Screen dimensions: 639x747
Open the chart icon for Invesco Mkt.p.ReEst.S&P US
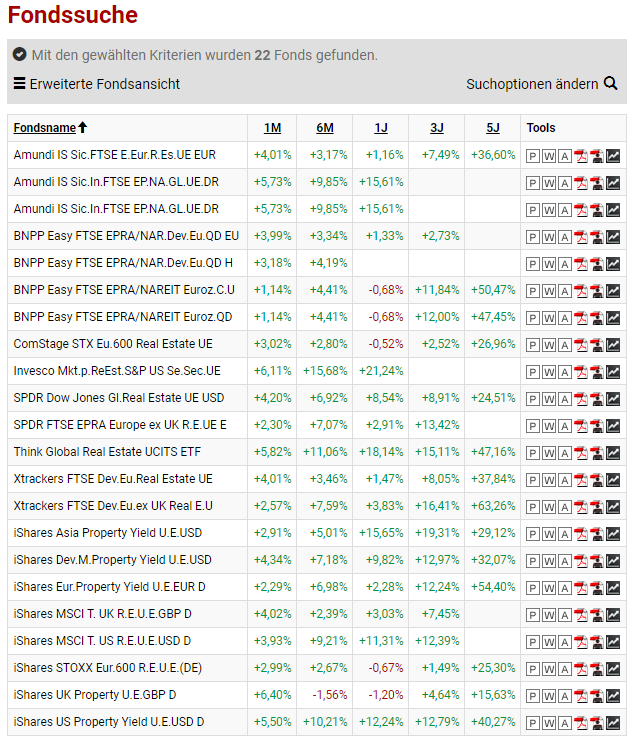pyautogui.click(x=613, y=371)
